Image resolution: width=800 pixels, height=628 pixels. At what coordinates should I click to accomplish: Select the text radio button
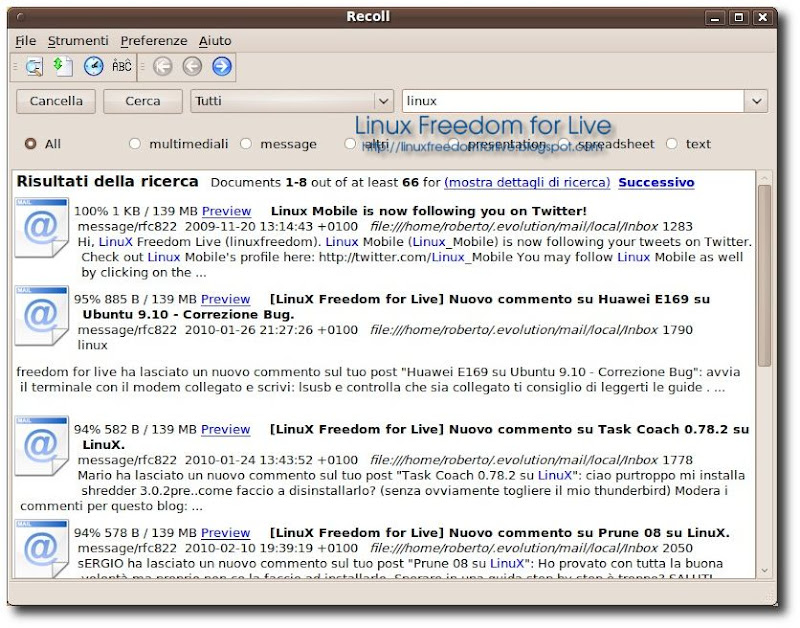click(672, 144)
